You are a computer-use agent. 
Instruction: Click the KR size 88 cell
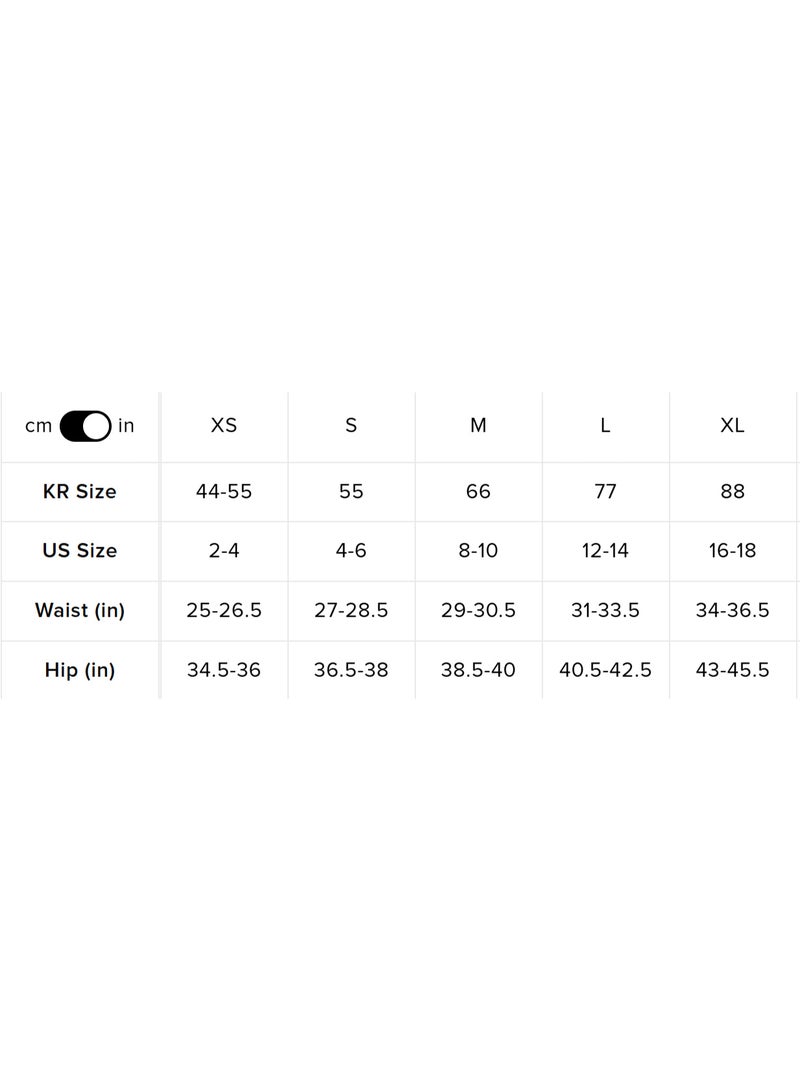[x=732, y=491]
